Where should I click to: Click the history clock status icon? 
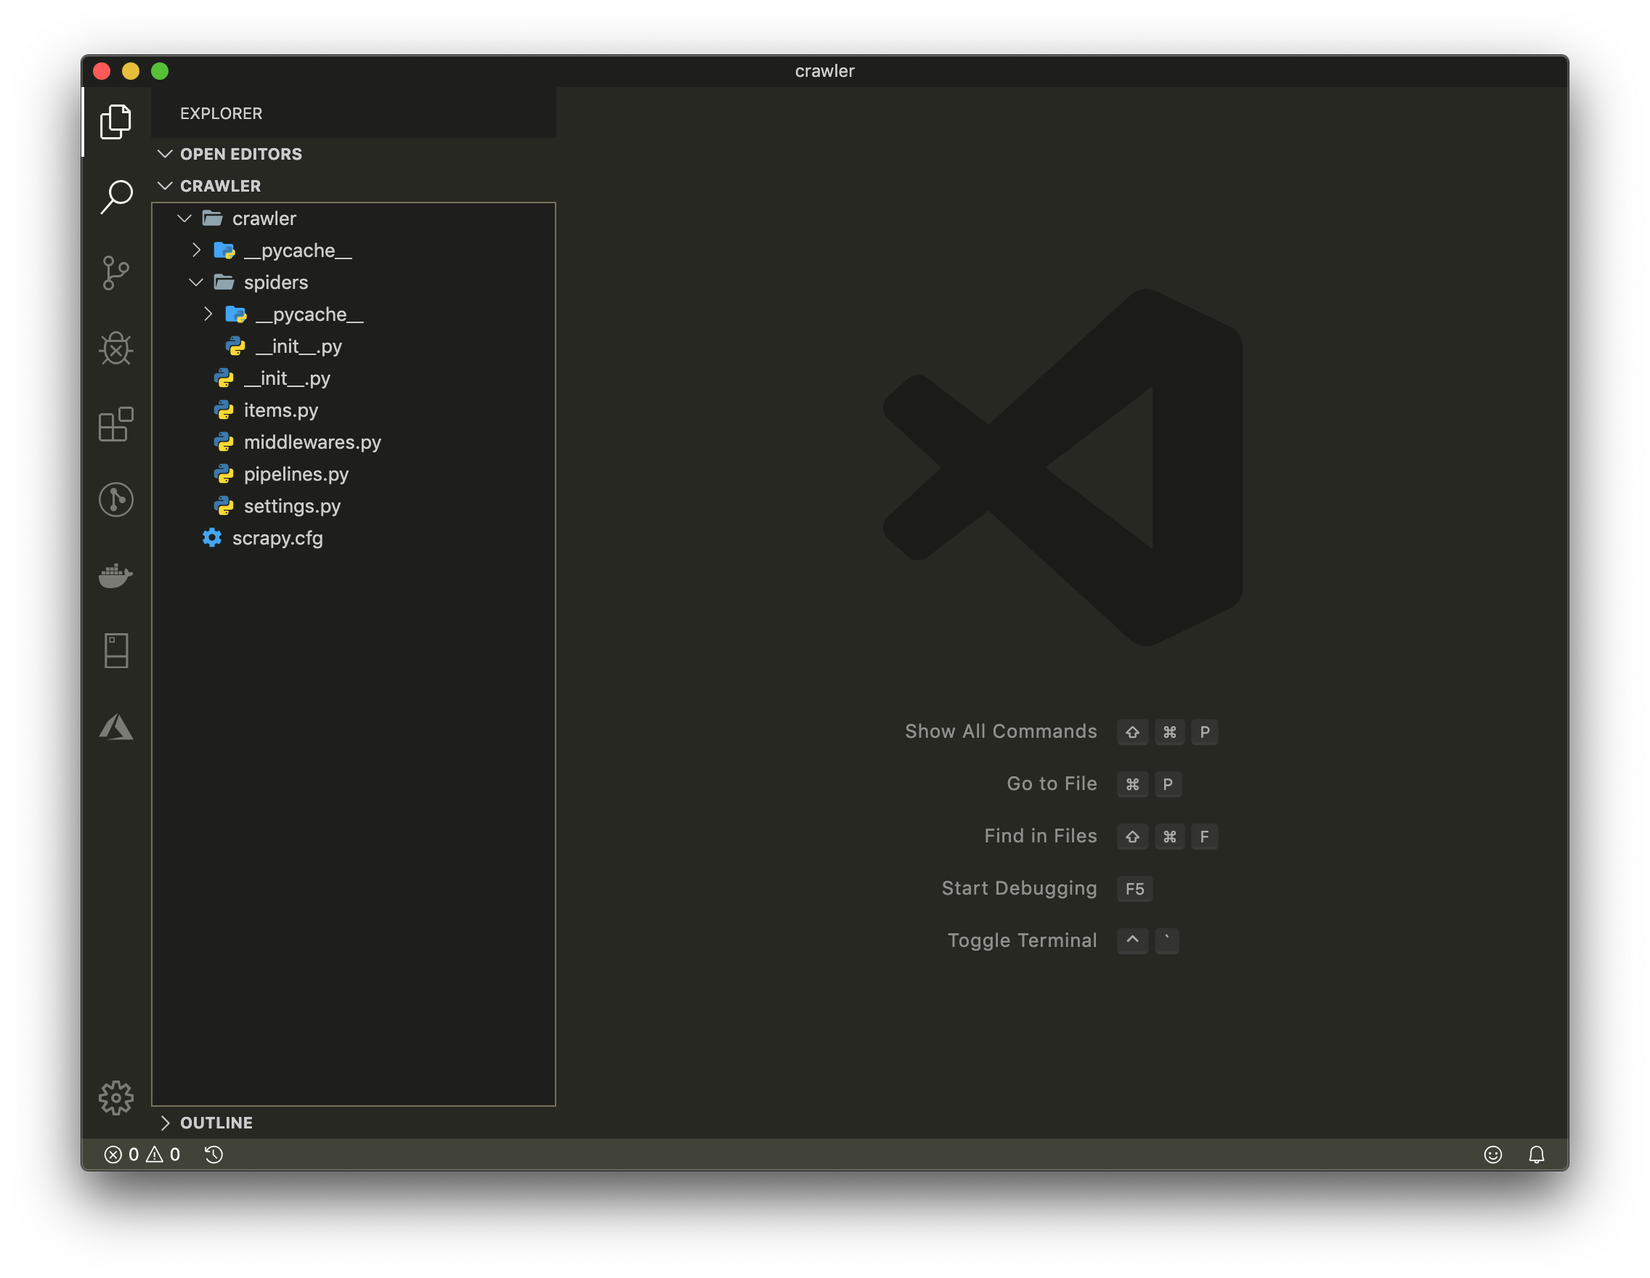pyautogui.click(x=214, y=1155)
